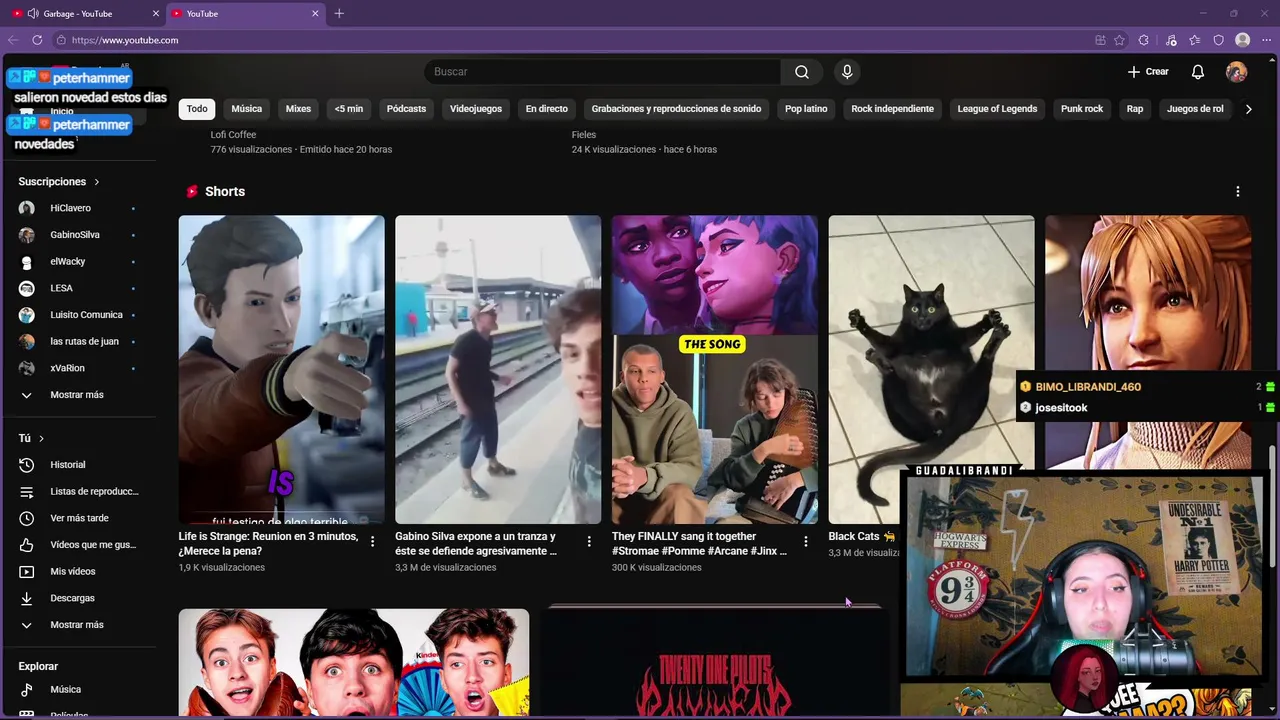Viewport: 1280px width, 720px height.
Task: Select the <5 min filter chip
Action: (x=349, y=109)
